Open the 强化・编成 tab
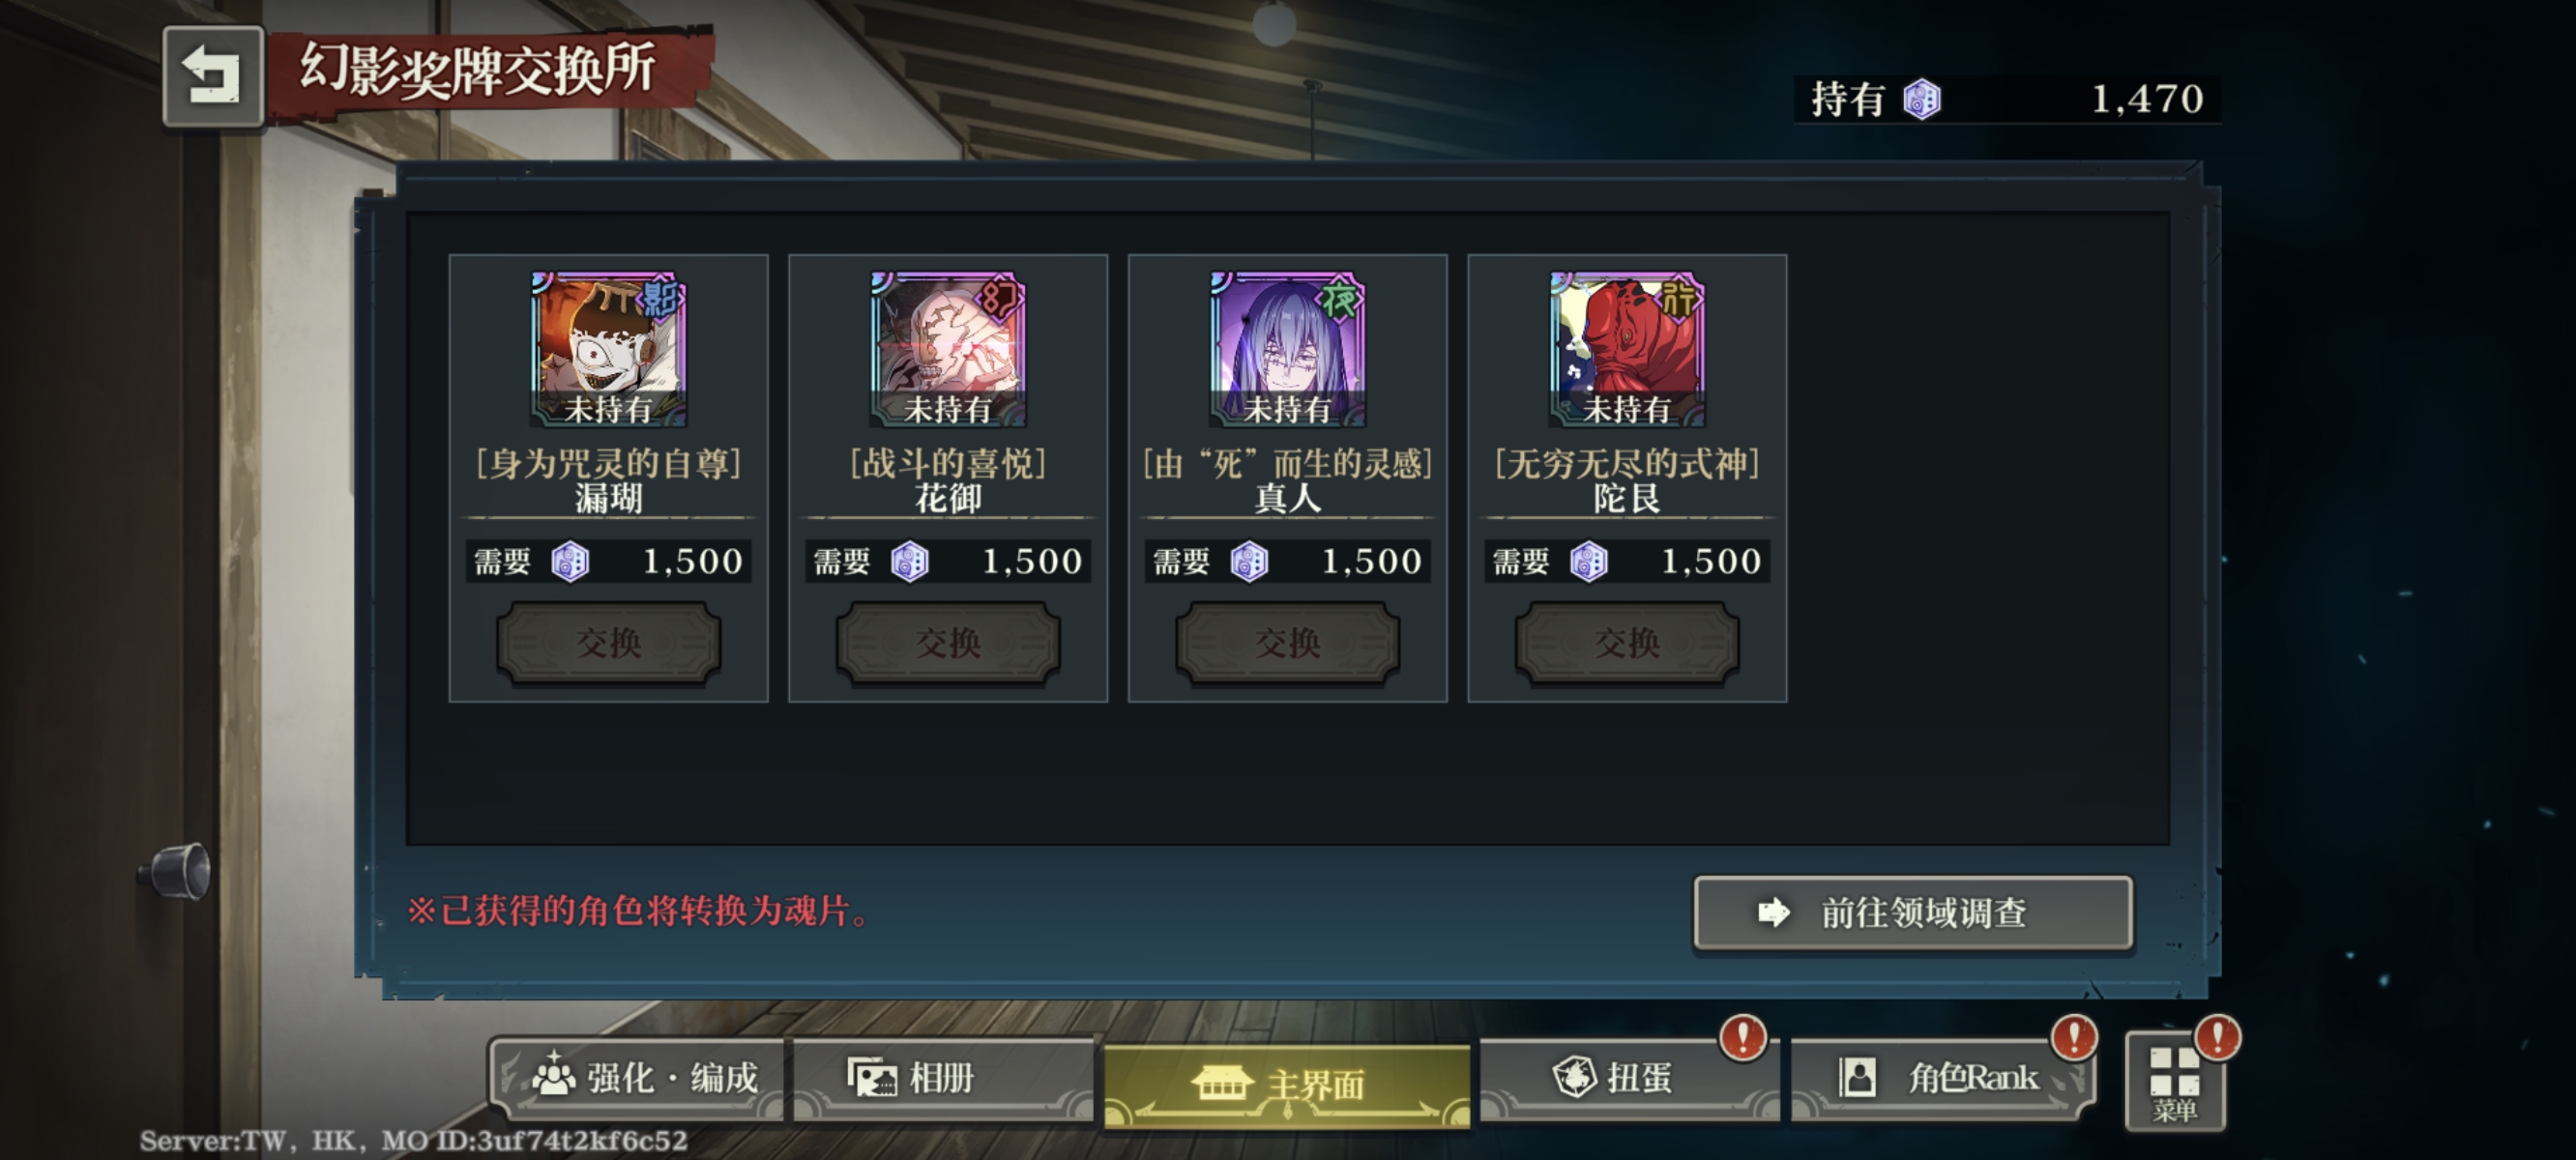 640,1078
